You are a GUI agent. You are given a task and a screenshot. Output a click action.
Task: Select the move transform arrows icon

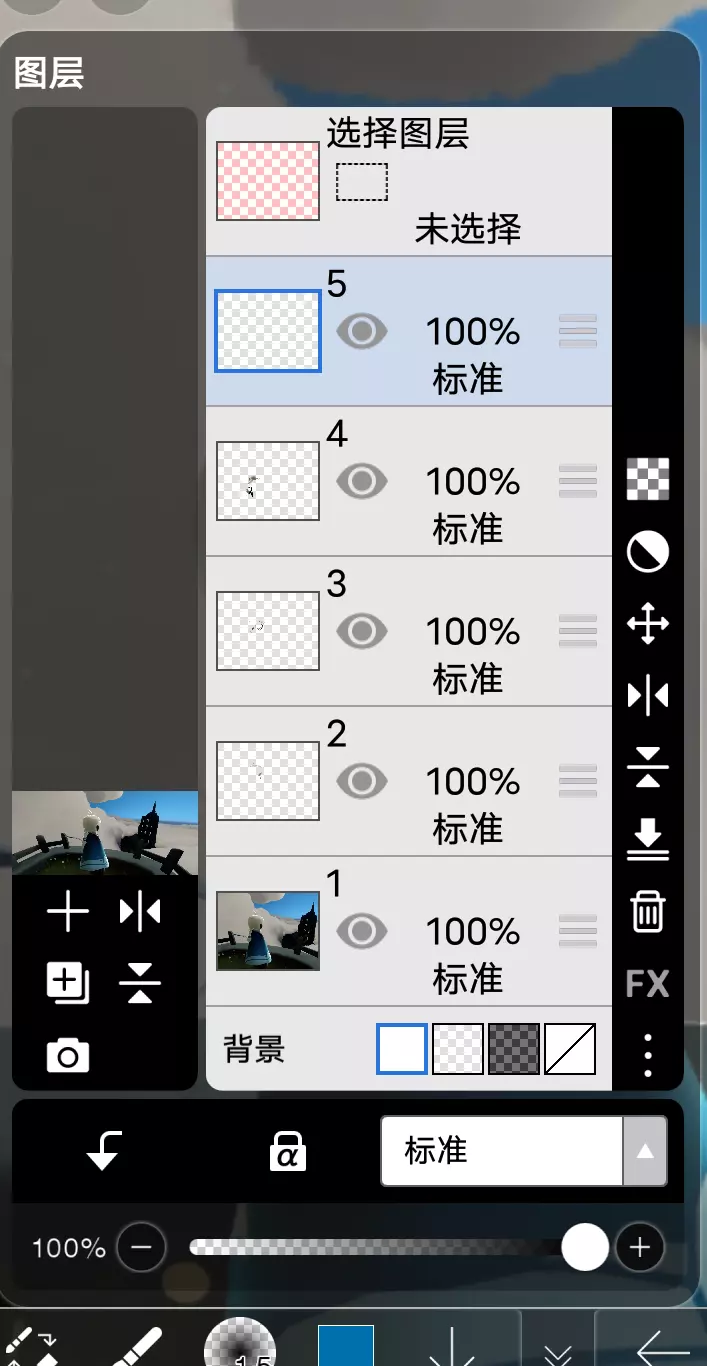tap(647, 624)
